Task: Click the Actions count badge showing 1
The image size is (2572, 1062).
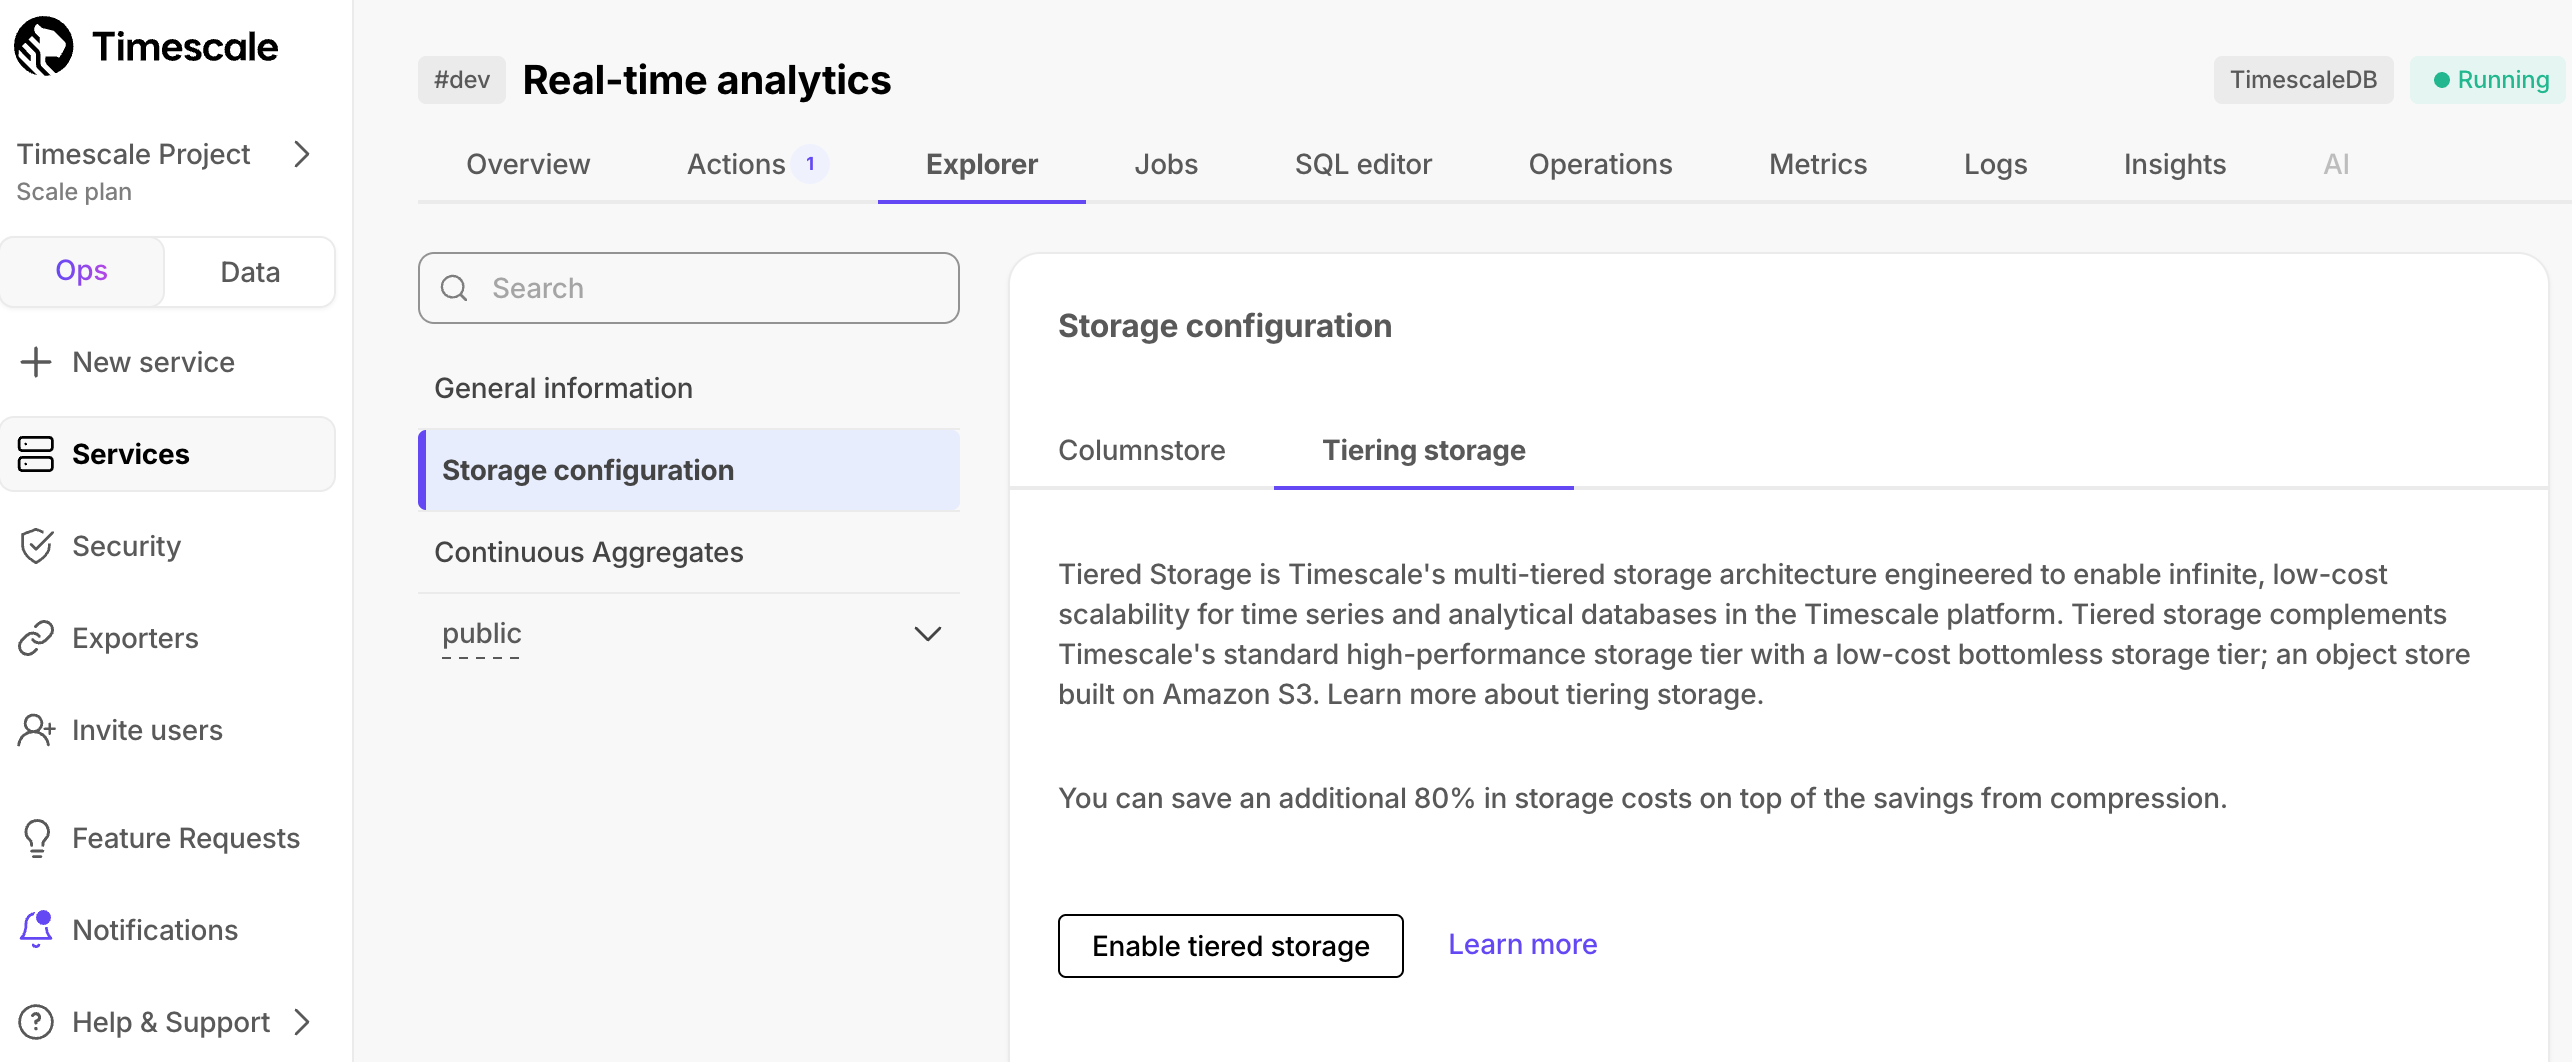Action: tap(810, 164)
